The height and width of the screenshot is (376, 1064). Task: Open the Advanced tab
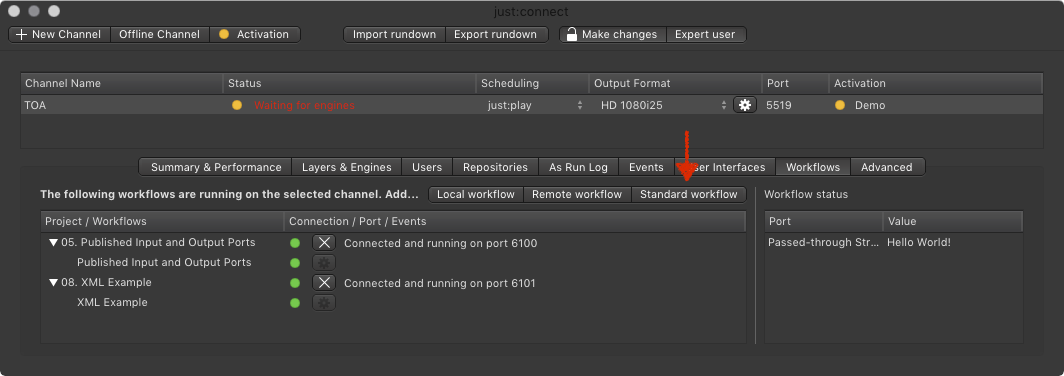887,167
